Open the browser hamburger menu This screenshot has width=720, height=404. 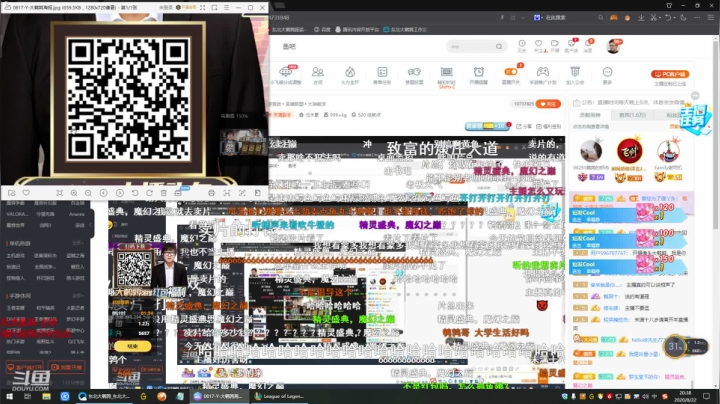click(710, 17)
